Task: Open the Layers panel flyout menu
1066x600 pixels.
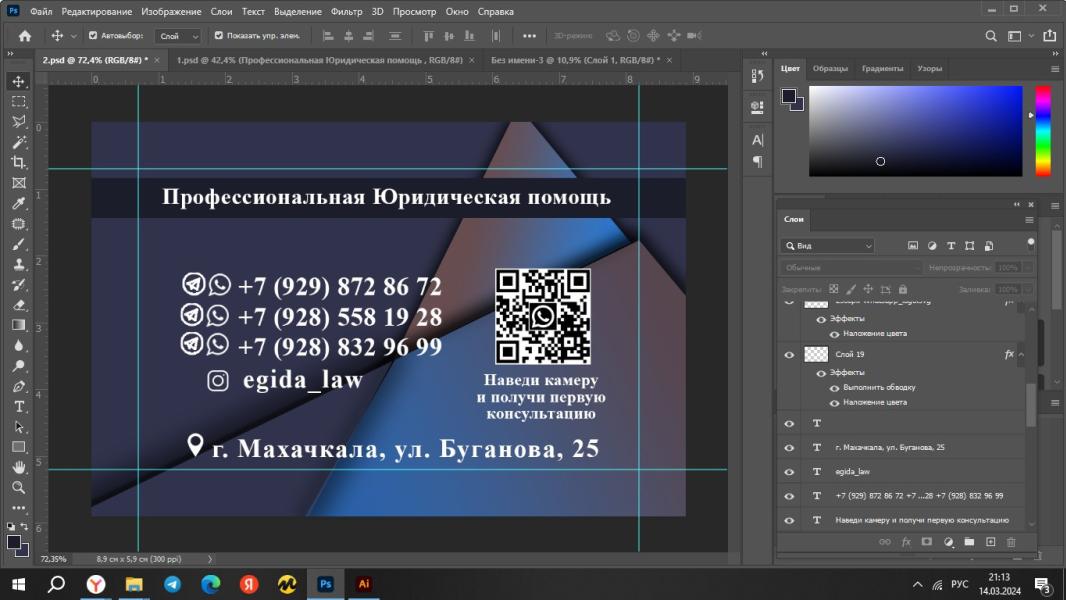Action: click(x=1029, y=219)
